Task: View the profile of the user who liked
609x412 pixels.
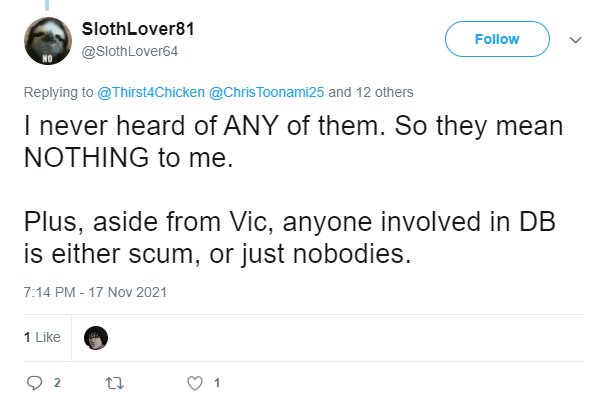Action: point(96,338)
